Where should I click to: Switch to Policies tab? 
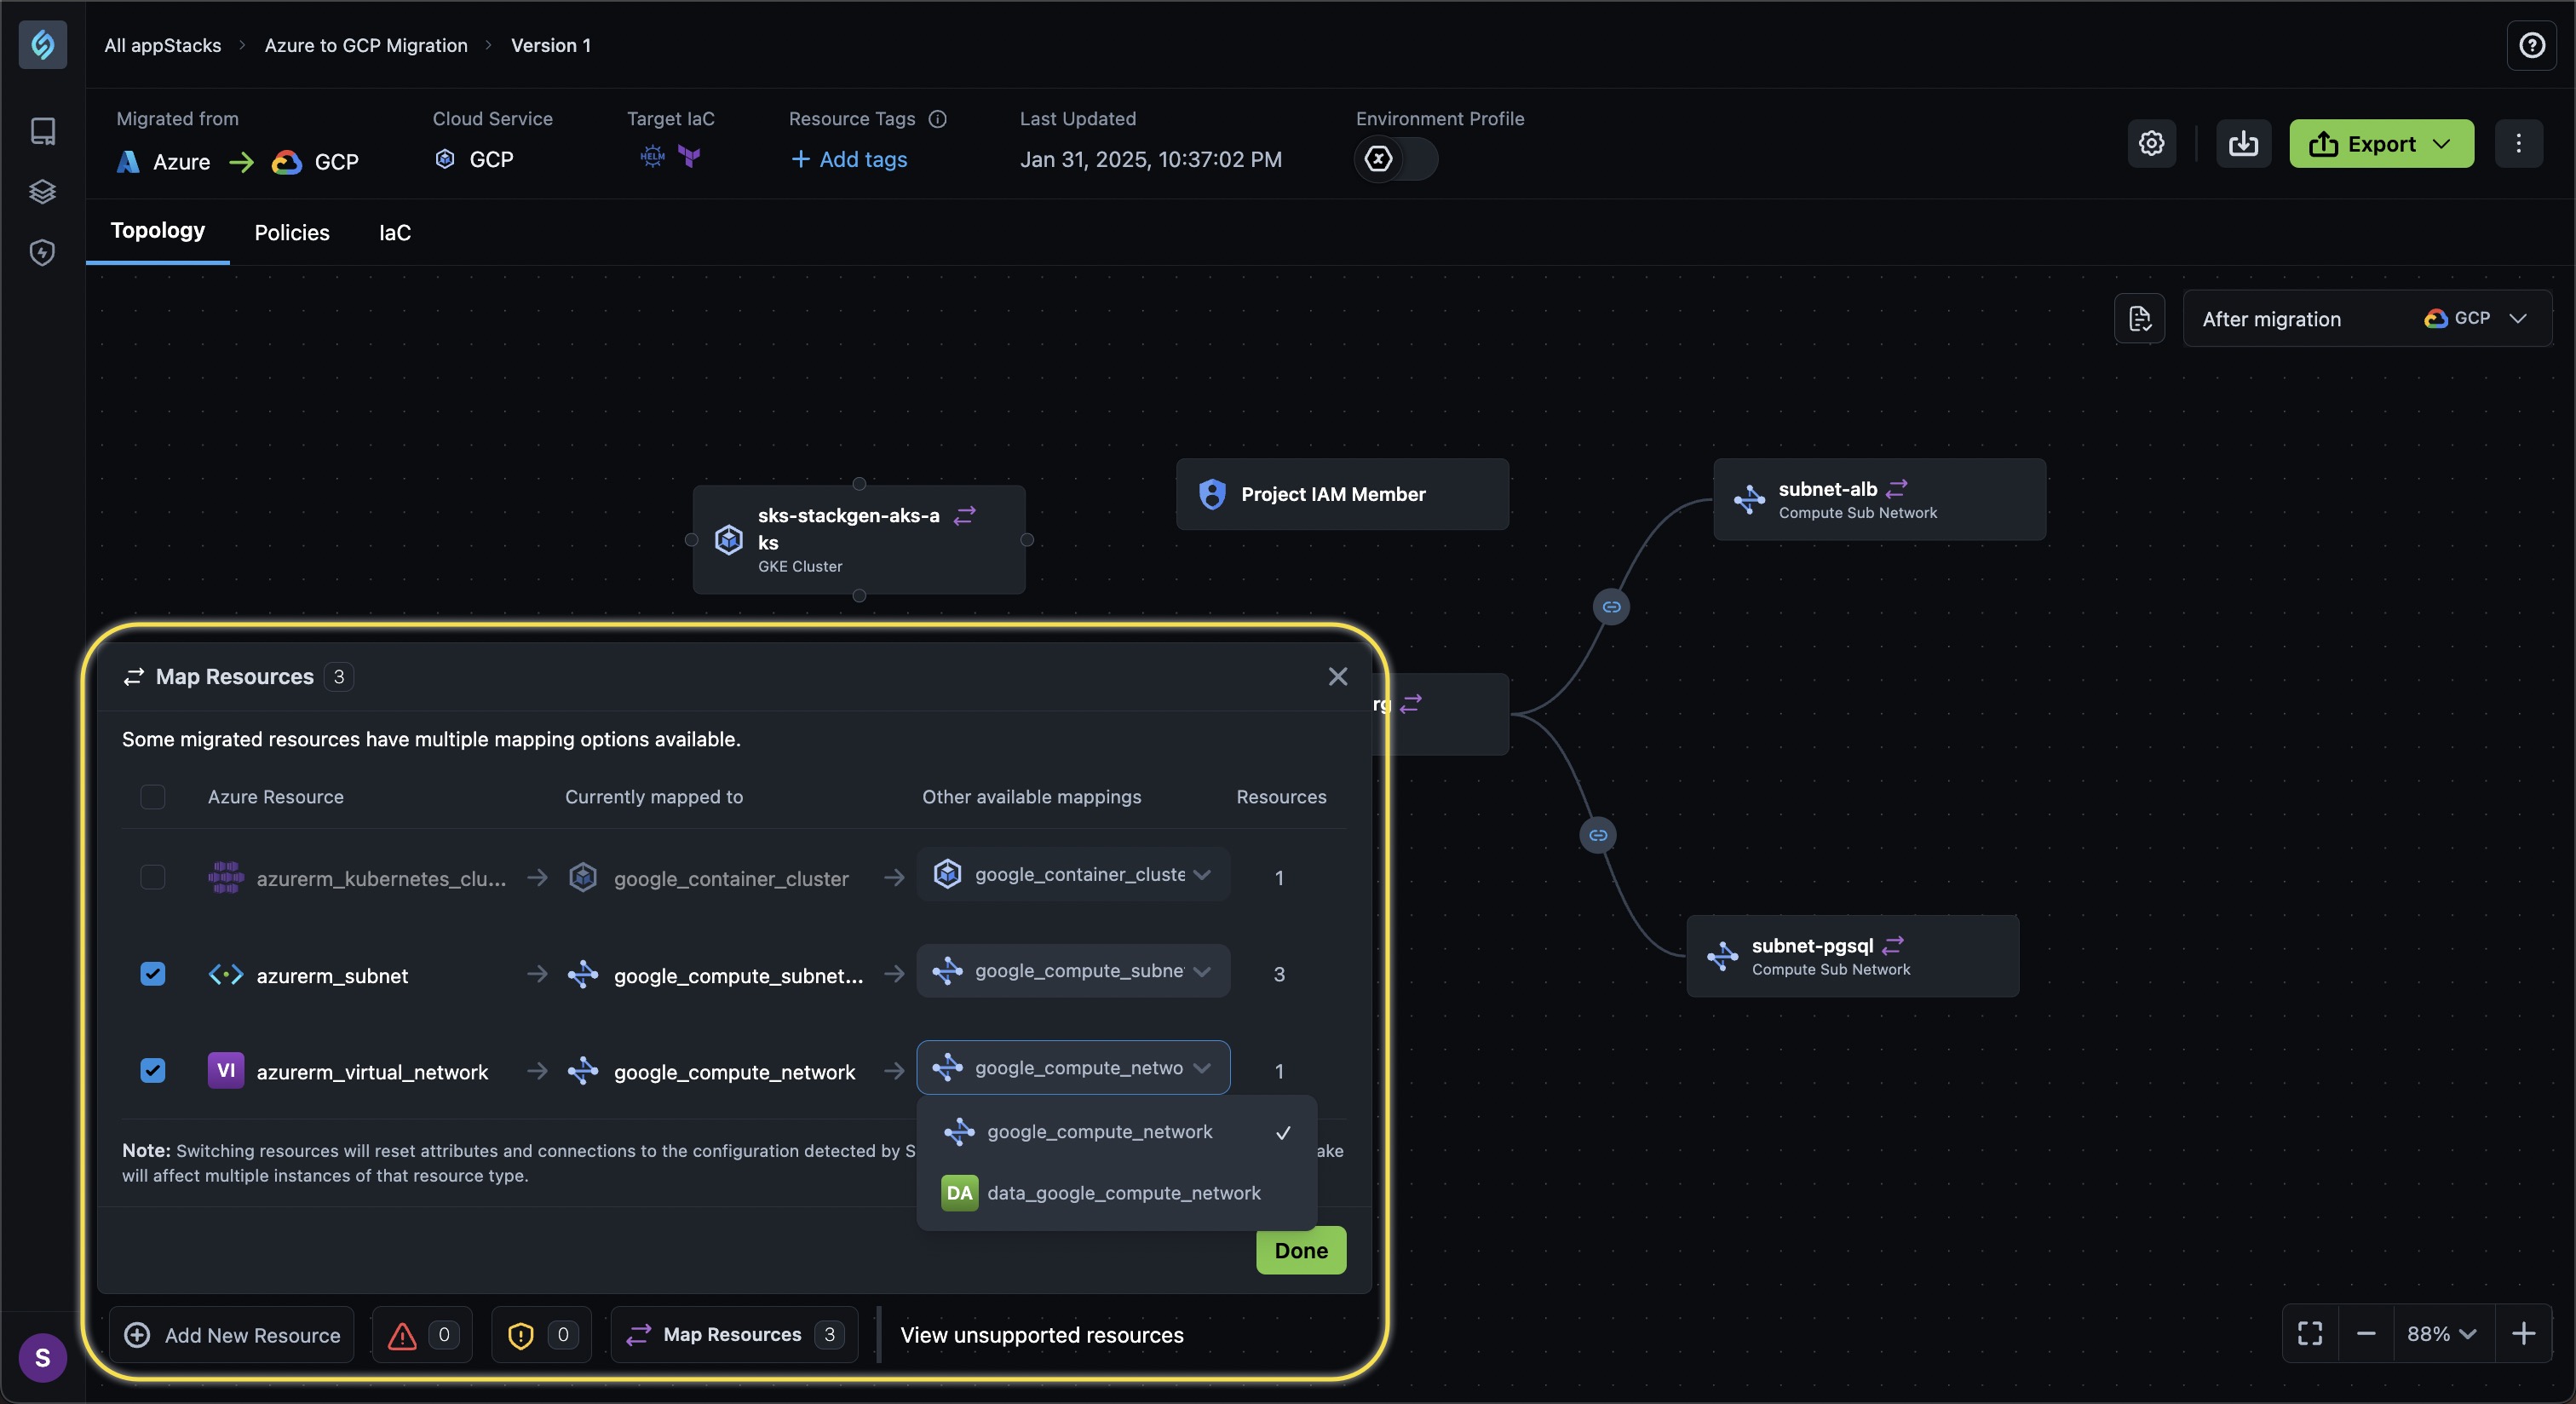(x=292, y=233)
